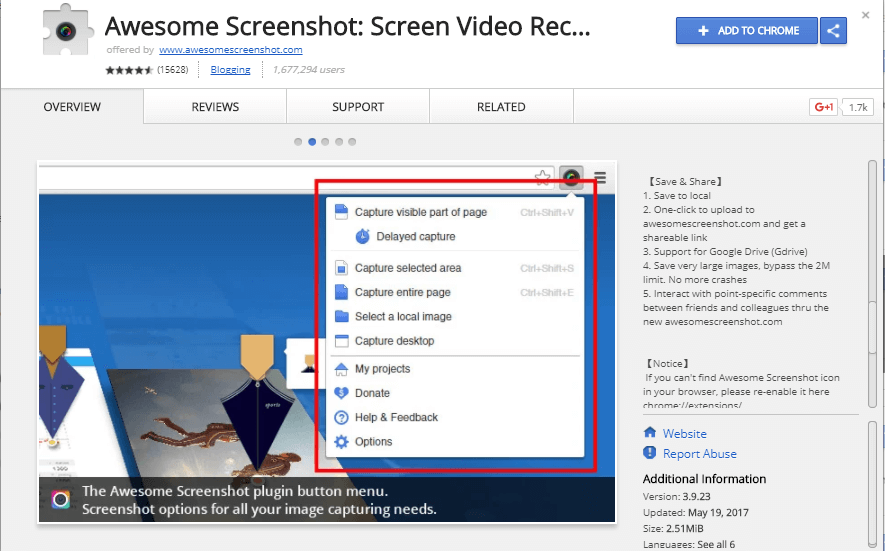Open the Website link
This screenshot has height=551, width=885.
coord(685,434)
